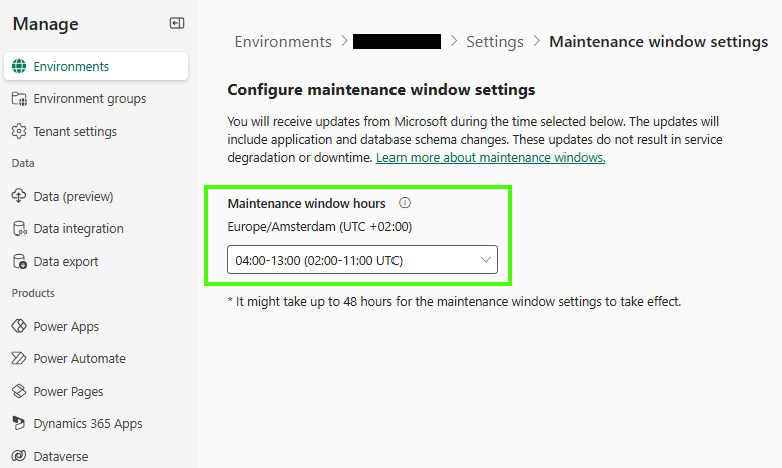This screenshot has height=468, width=782.
Task: Select Power Automate in the sidebar
Action: click(79, 359)
